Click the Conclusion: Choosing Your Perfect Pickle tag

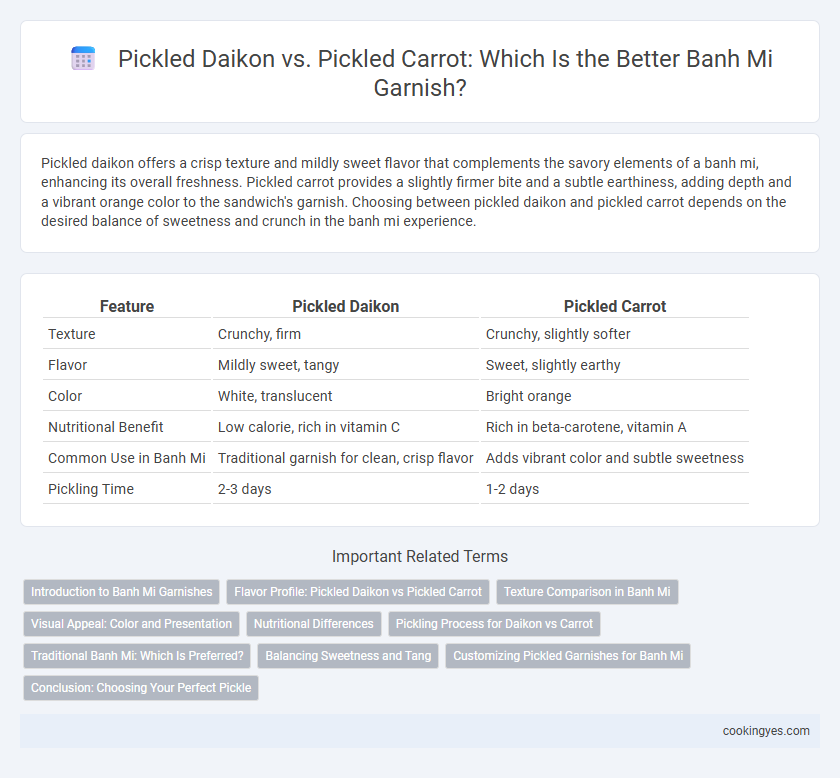pos(141,688)
